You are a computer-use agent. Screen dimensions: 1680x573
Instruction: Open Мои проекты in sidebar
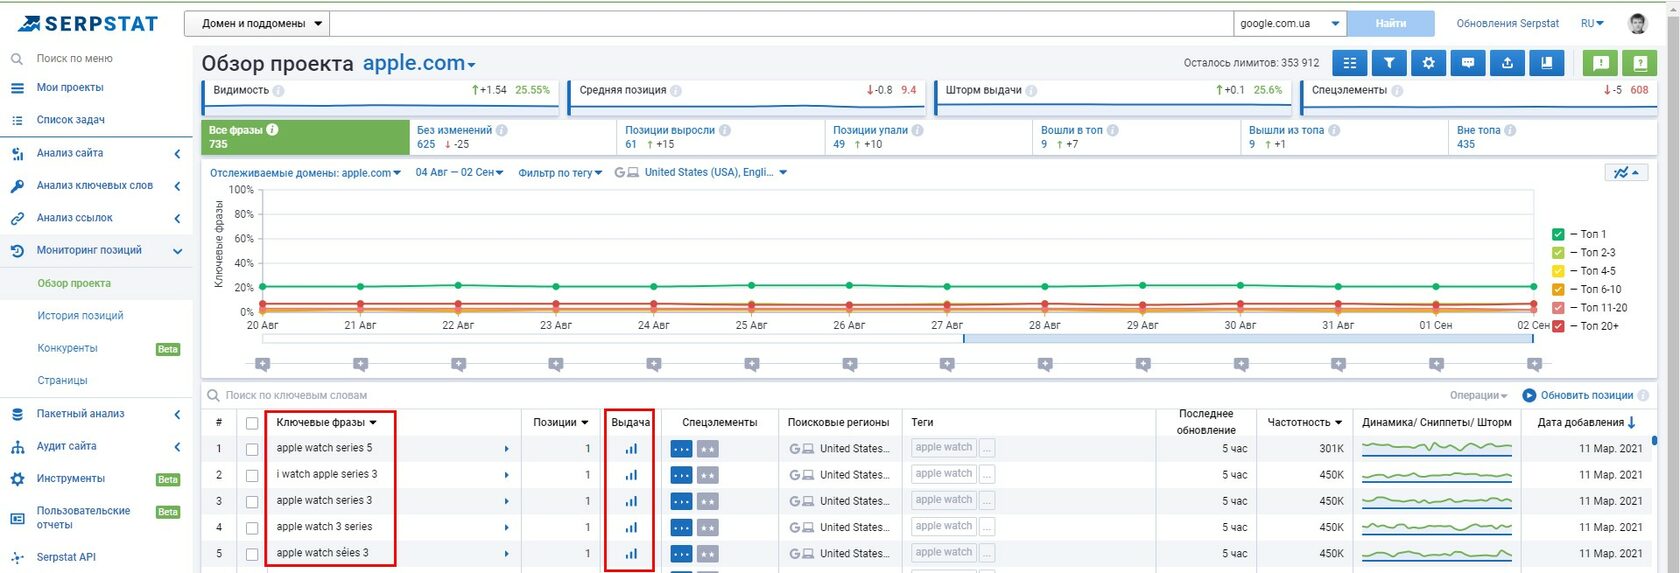[70, 88]
